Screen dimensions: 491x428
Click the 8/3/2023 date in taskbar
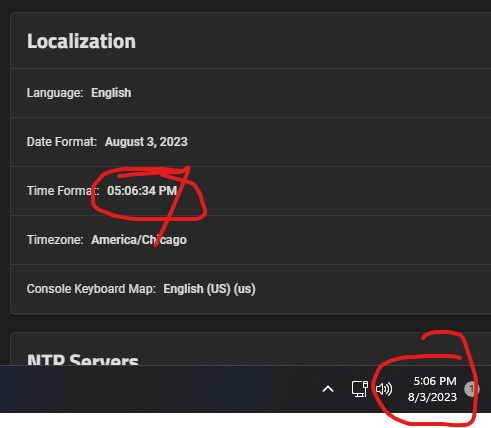[432, 397]
